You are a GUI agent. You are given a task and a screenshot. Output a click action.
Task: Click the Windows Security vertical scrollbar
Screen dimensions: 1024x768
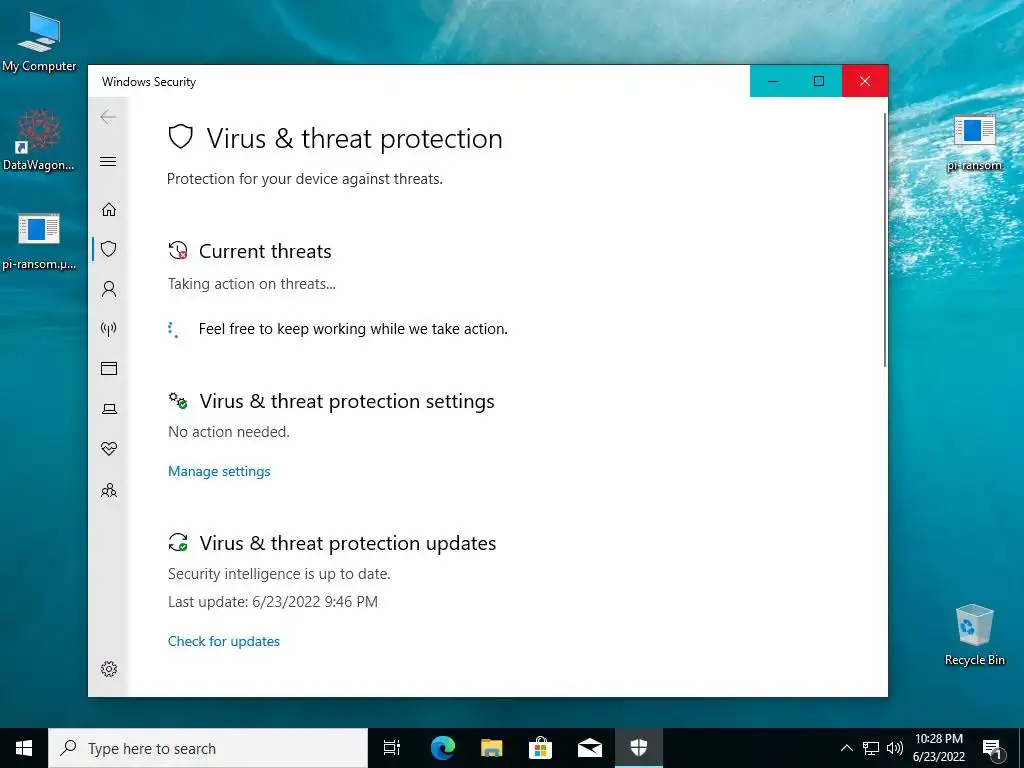pyautogui.click(x=885, y=240)
